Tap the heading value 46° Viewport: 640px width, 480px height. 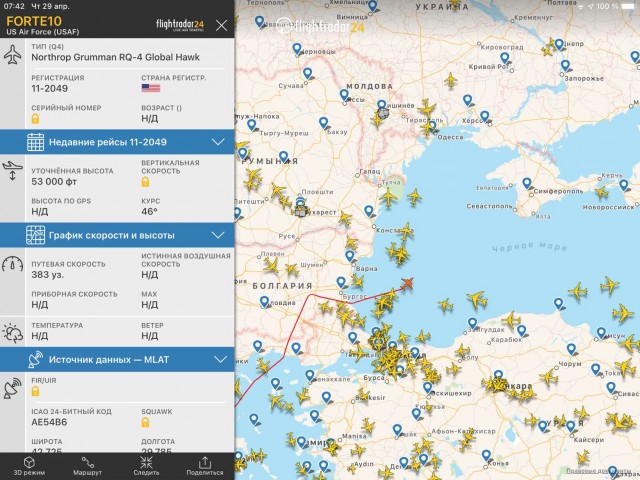click(x=149, y=211)
